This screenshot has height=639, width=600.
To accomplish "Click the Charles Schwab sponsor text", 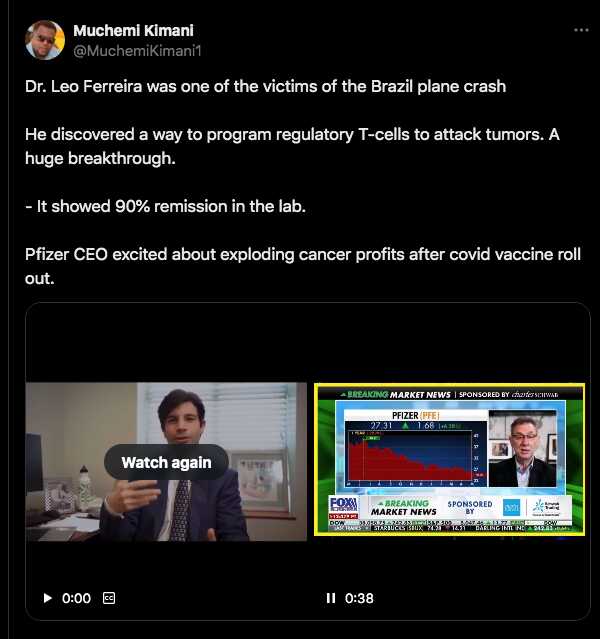I will click(x=535, y=394).
